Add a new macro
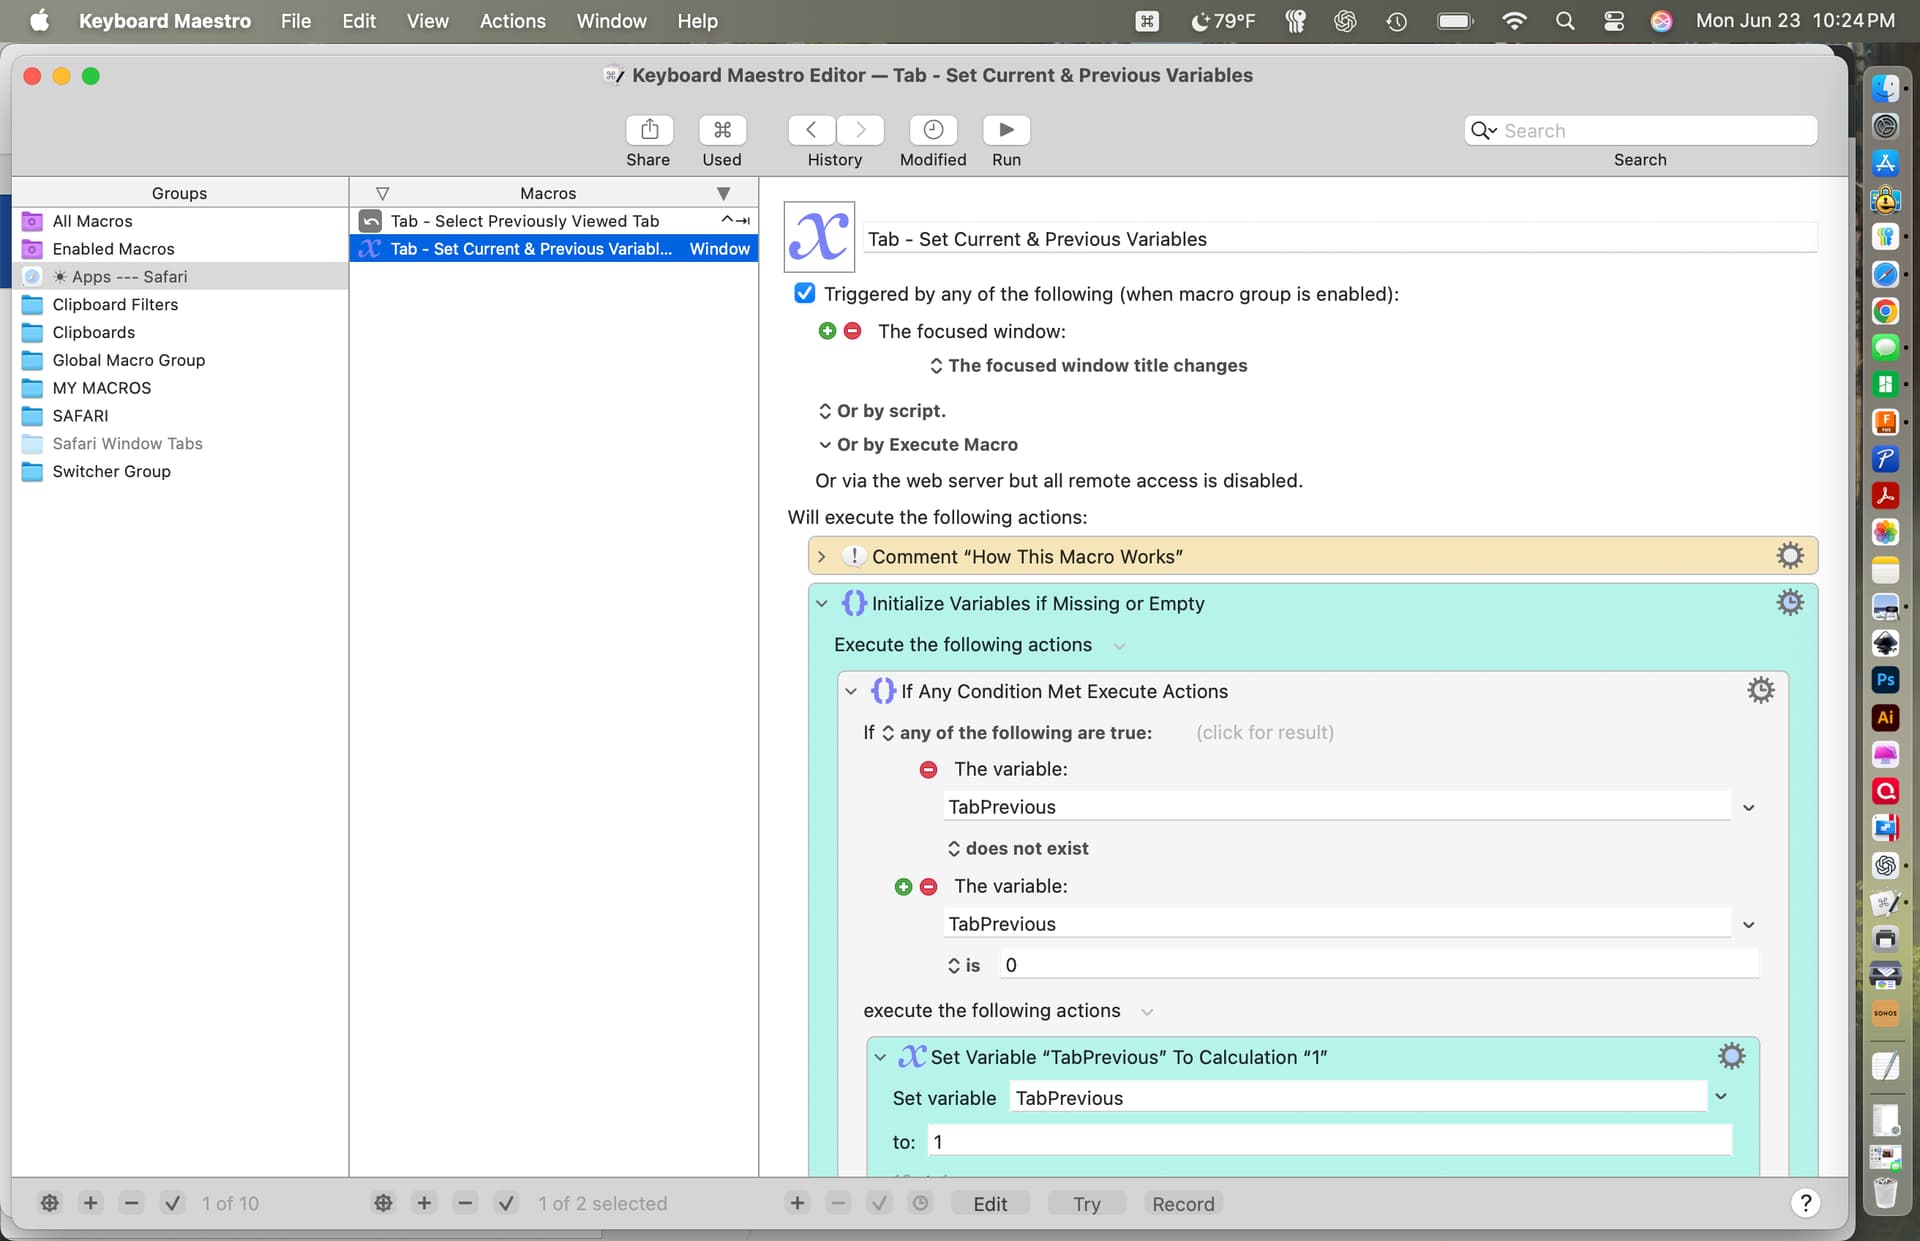The height and width of the screenshot is (1241, 1920). (x=424, y=1203)
